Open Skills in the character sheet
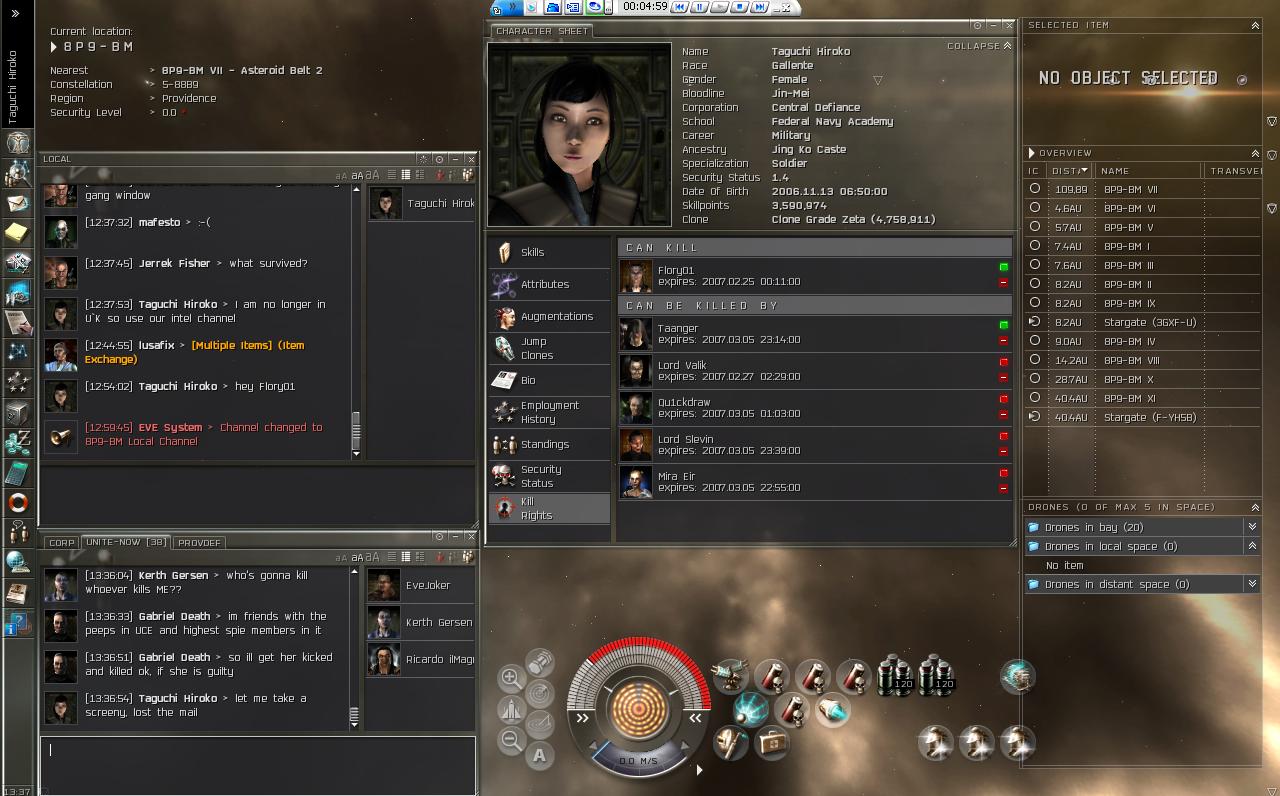 550,252
